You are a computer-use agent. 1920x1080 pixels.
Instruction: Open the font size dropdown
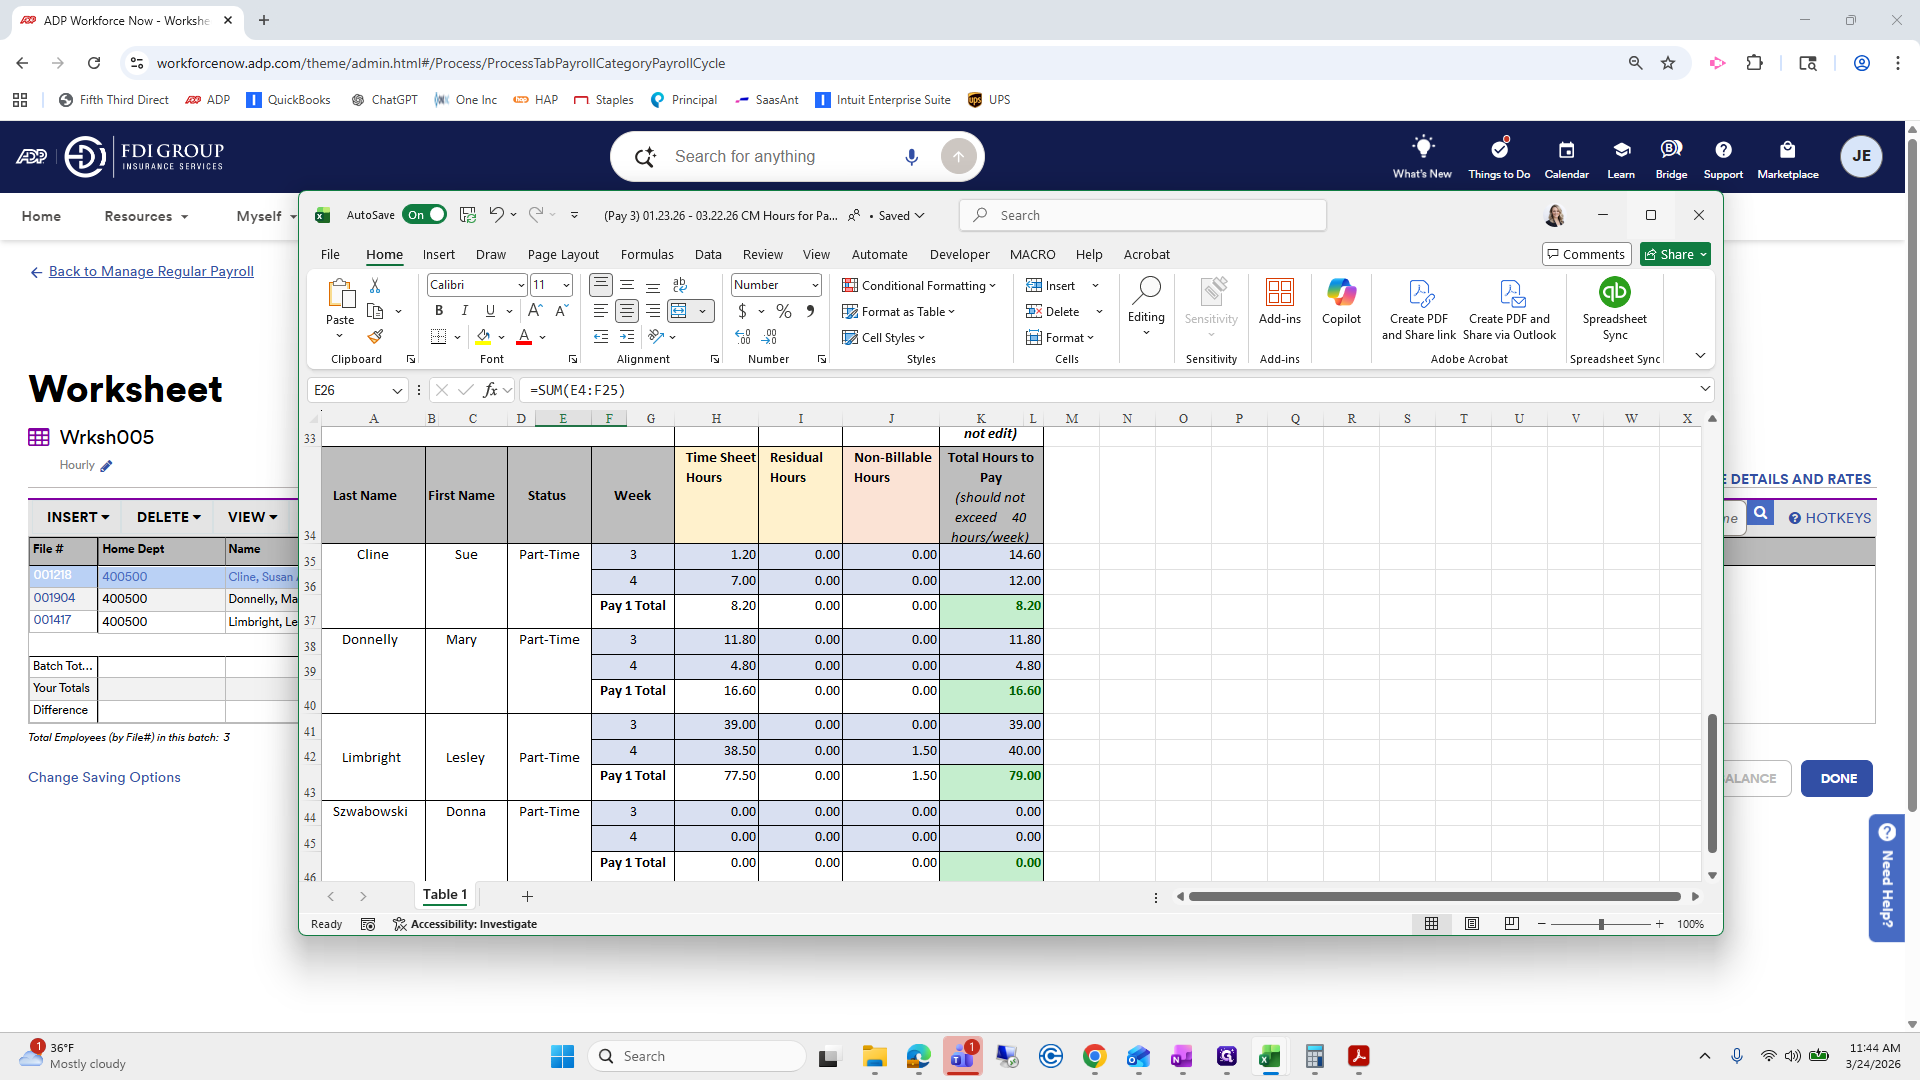click(566, 285)
